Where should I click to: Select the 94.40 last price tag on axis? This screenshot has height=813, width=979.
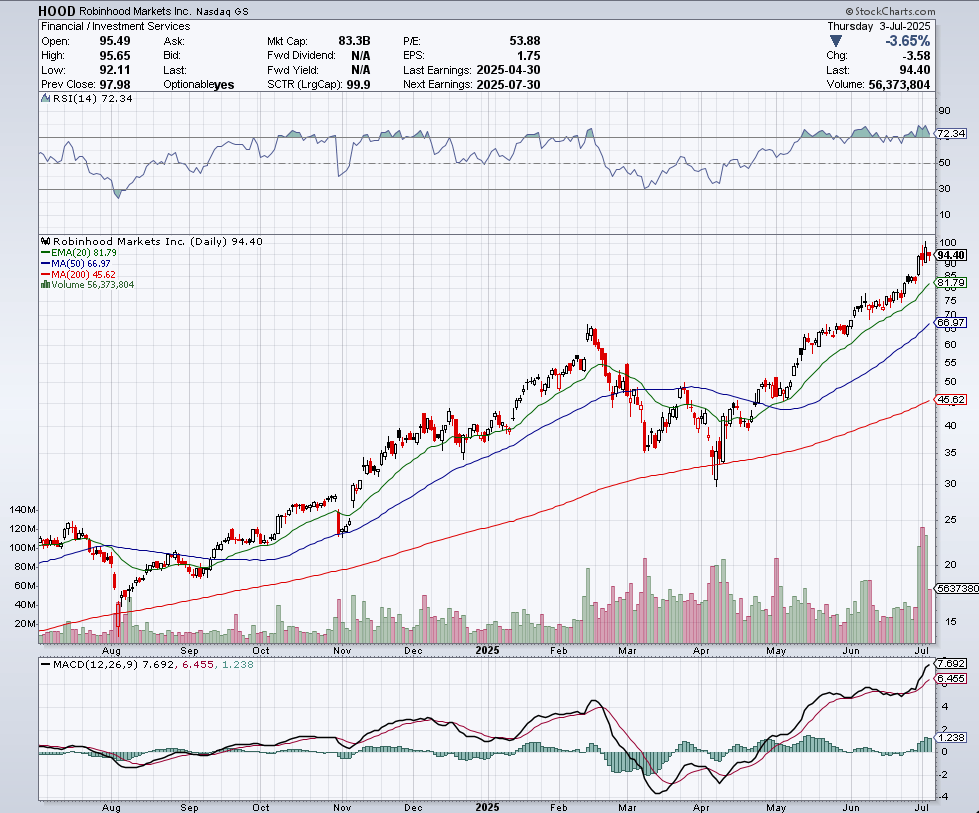pos(951,255)
